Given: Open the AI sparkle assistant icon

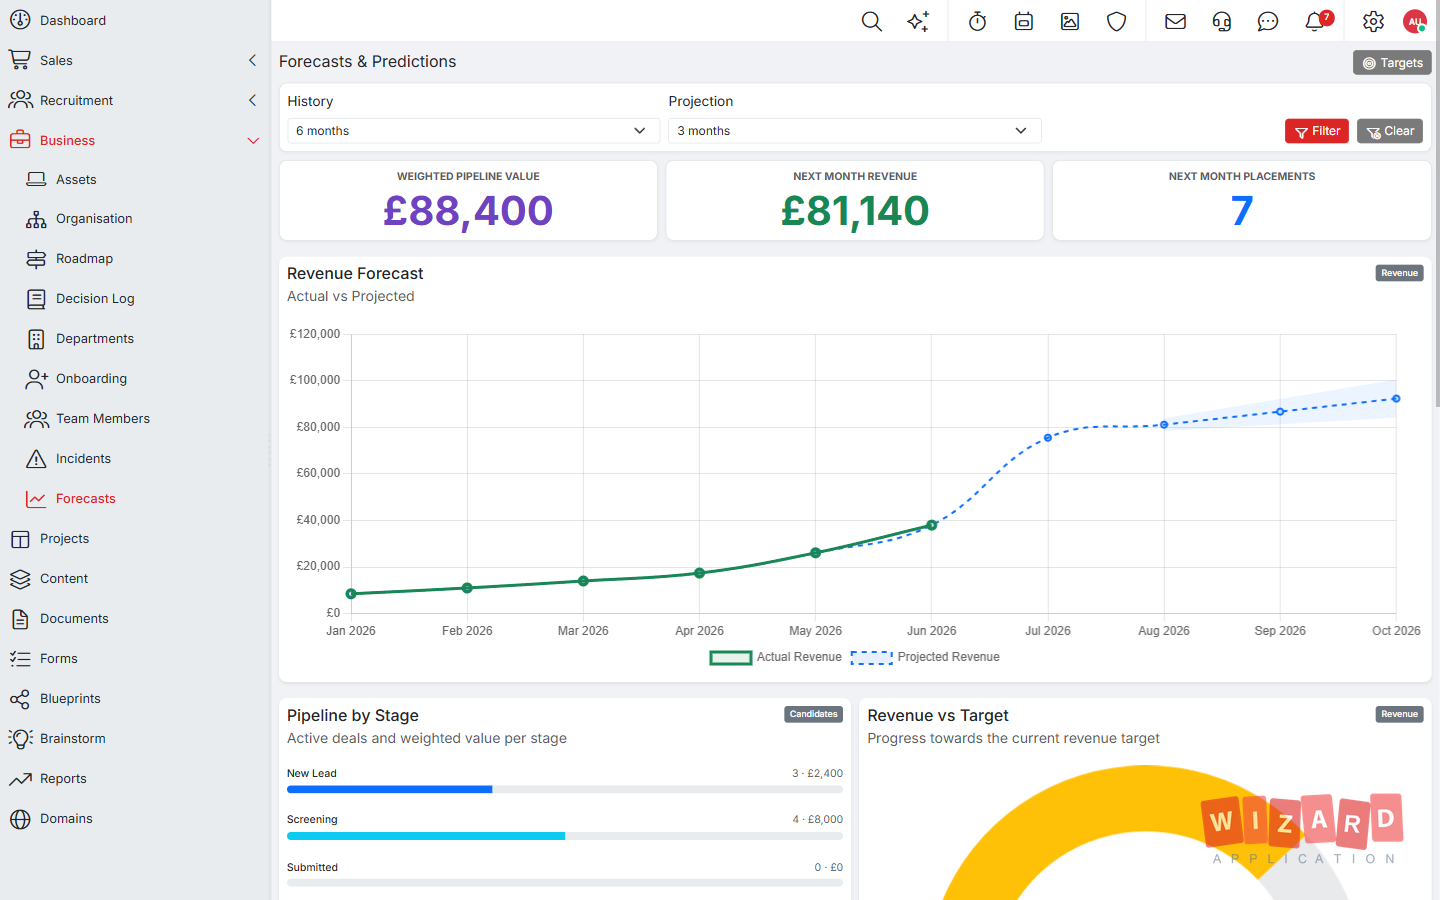Looking at the screenshot, I should [x=918, y=21].
